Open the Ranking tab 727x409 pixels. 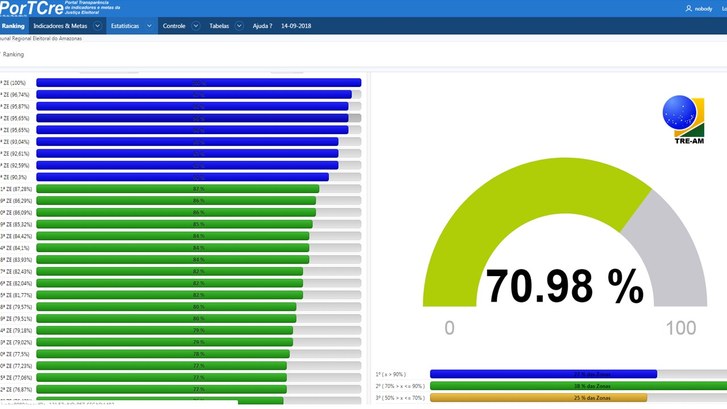(13, 26)
